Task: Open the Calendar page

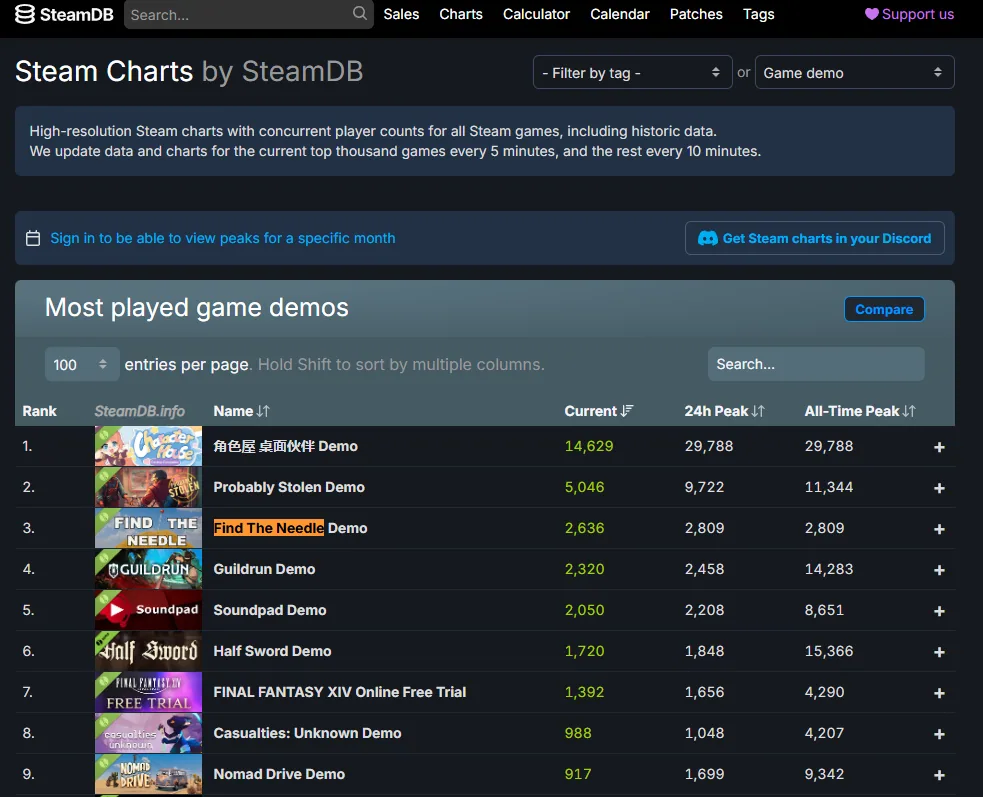Action: coord(619,14)
